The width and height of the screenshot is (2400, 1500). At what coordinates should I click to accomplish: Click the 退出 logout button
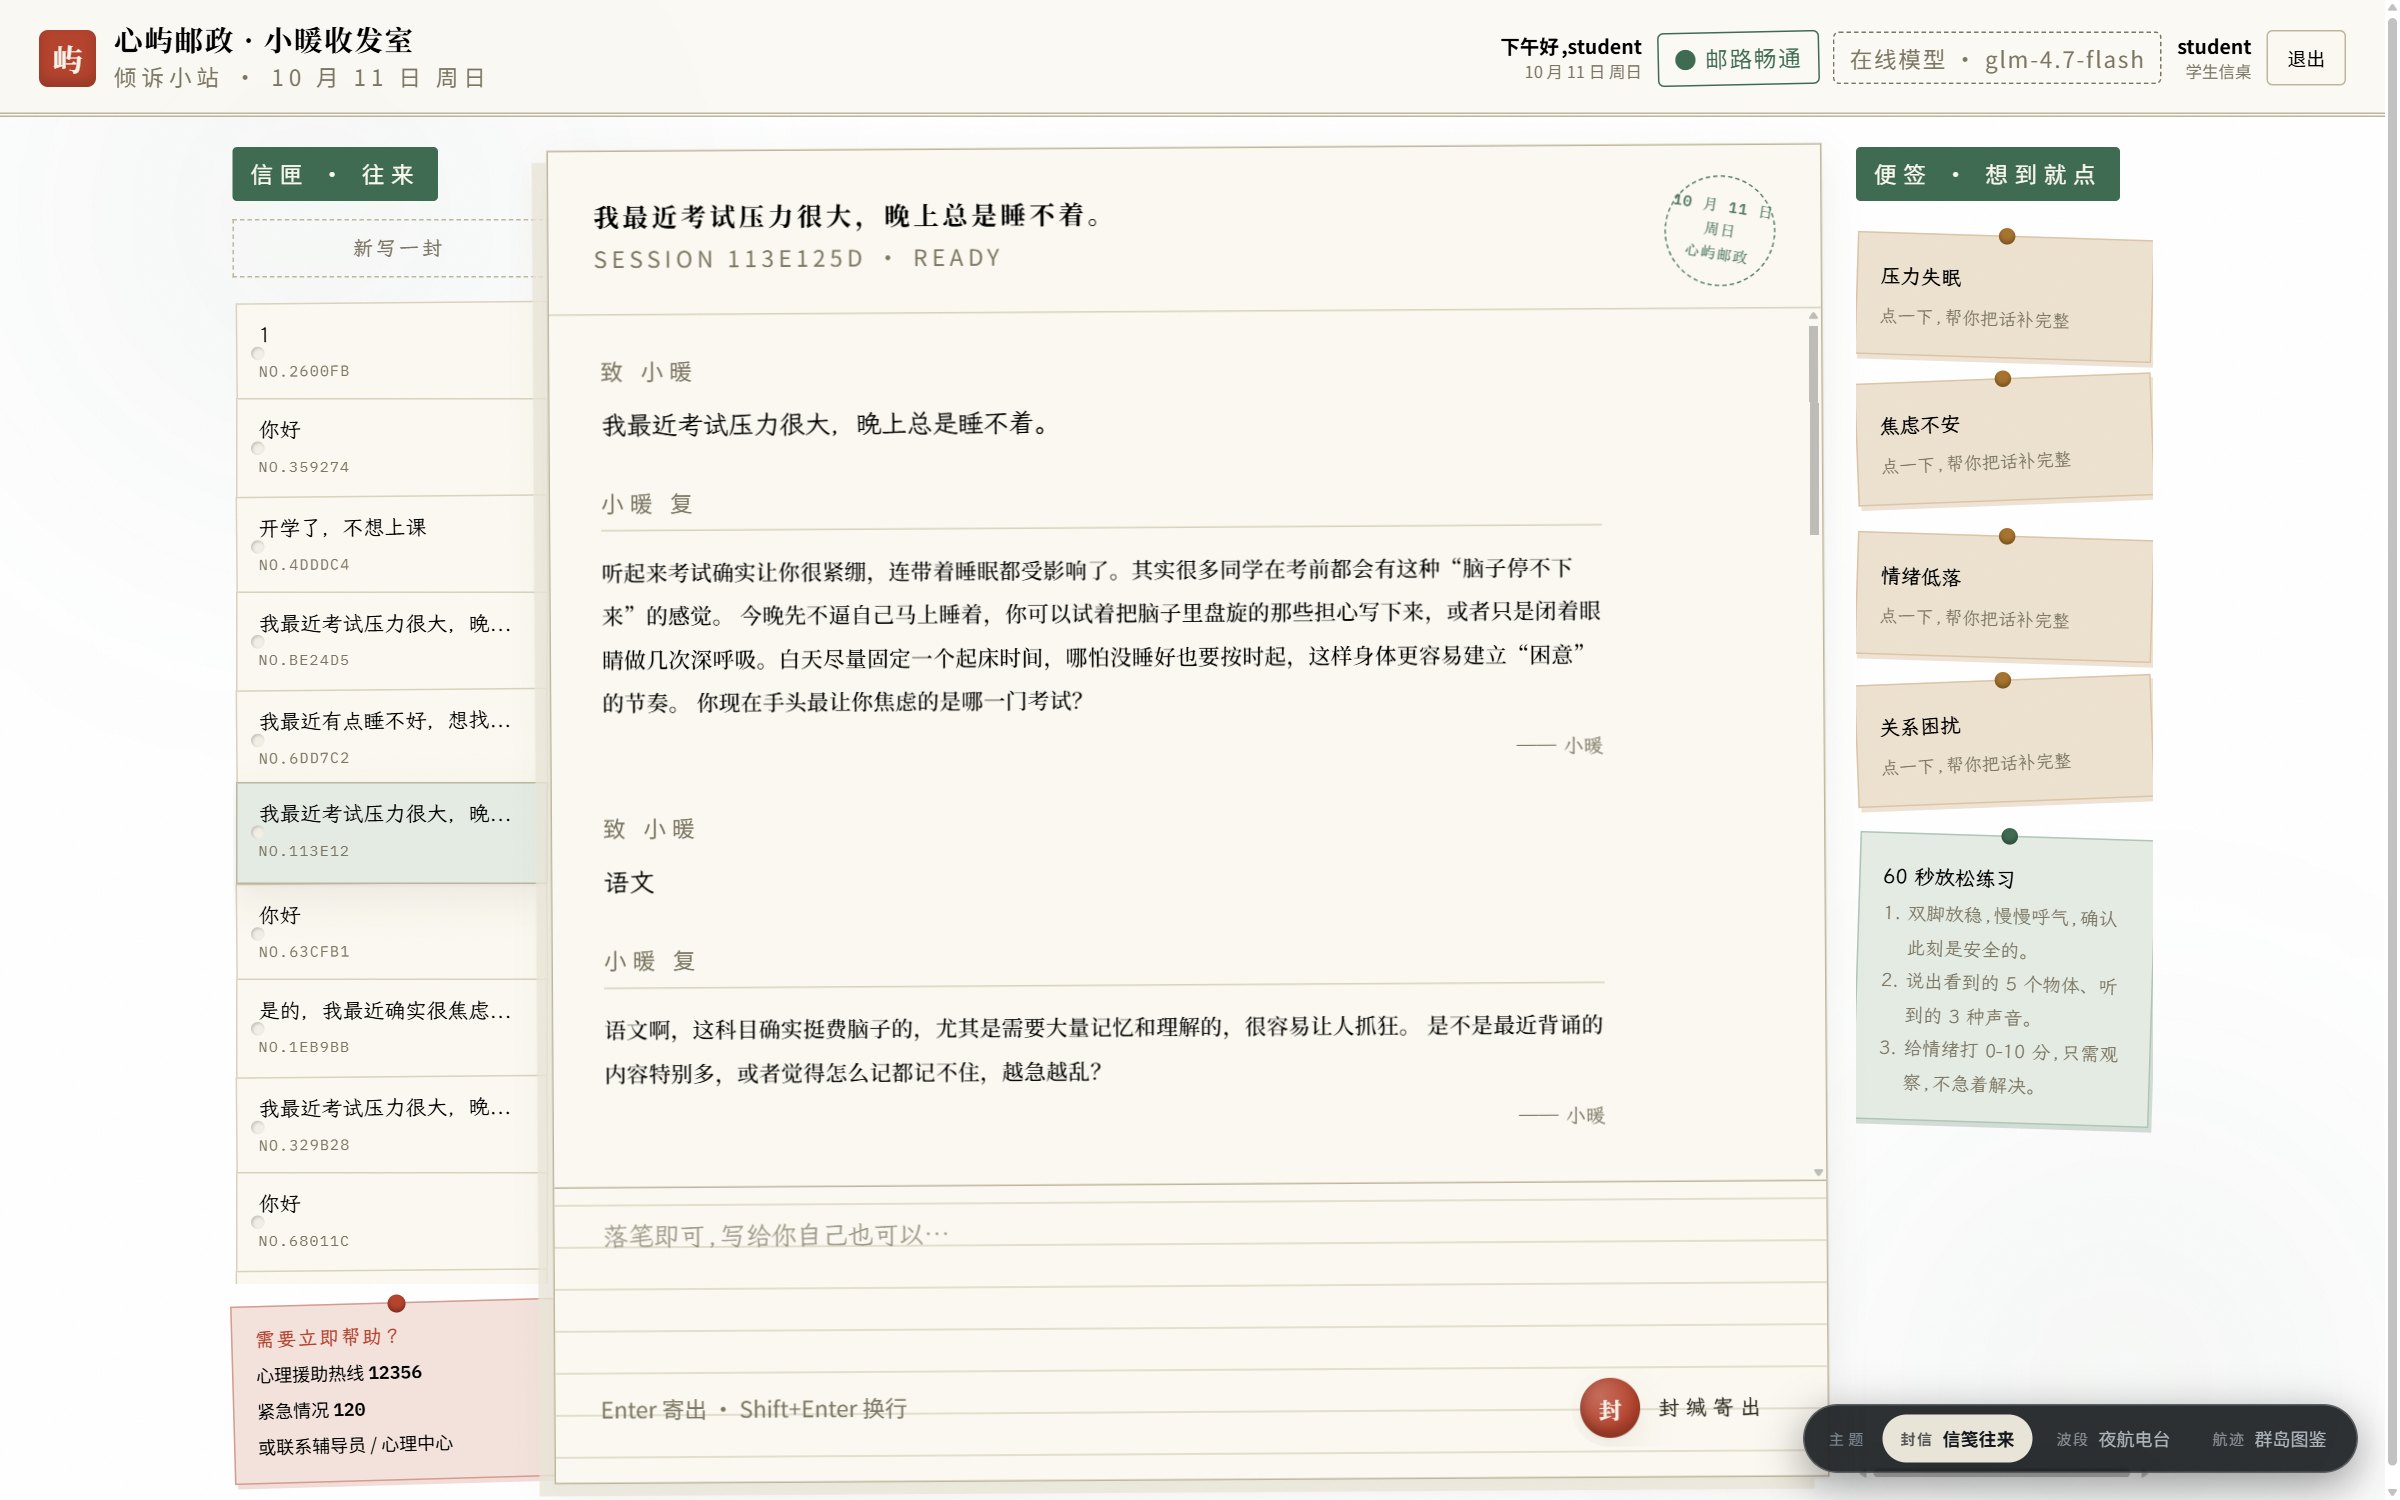(2305, 59)
